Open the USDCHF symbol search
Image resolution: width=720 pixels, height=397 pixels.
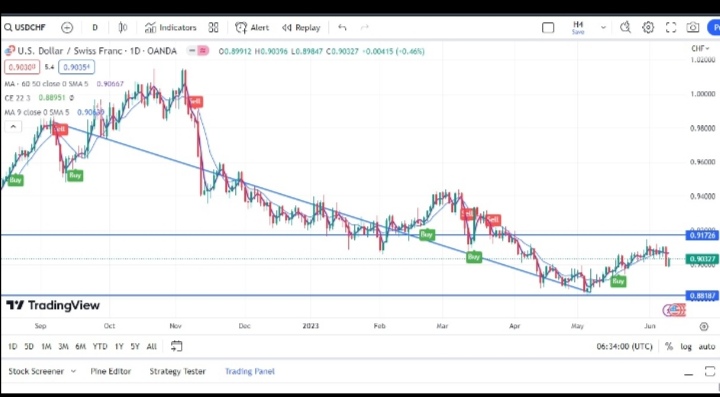click(25, 28)
